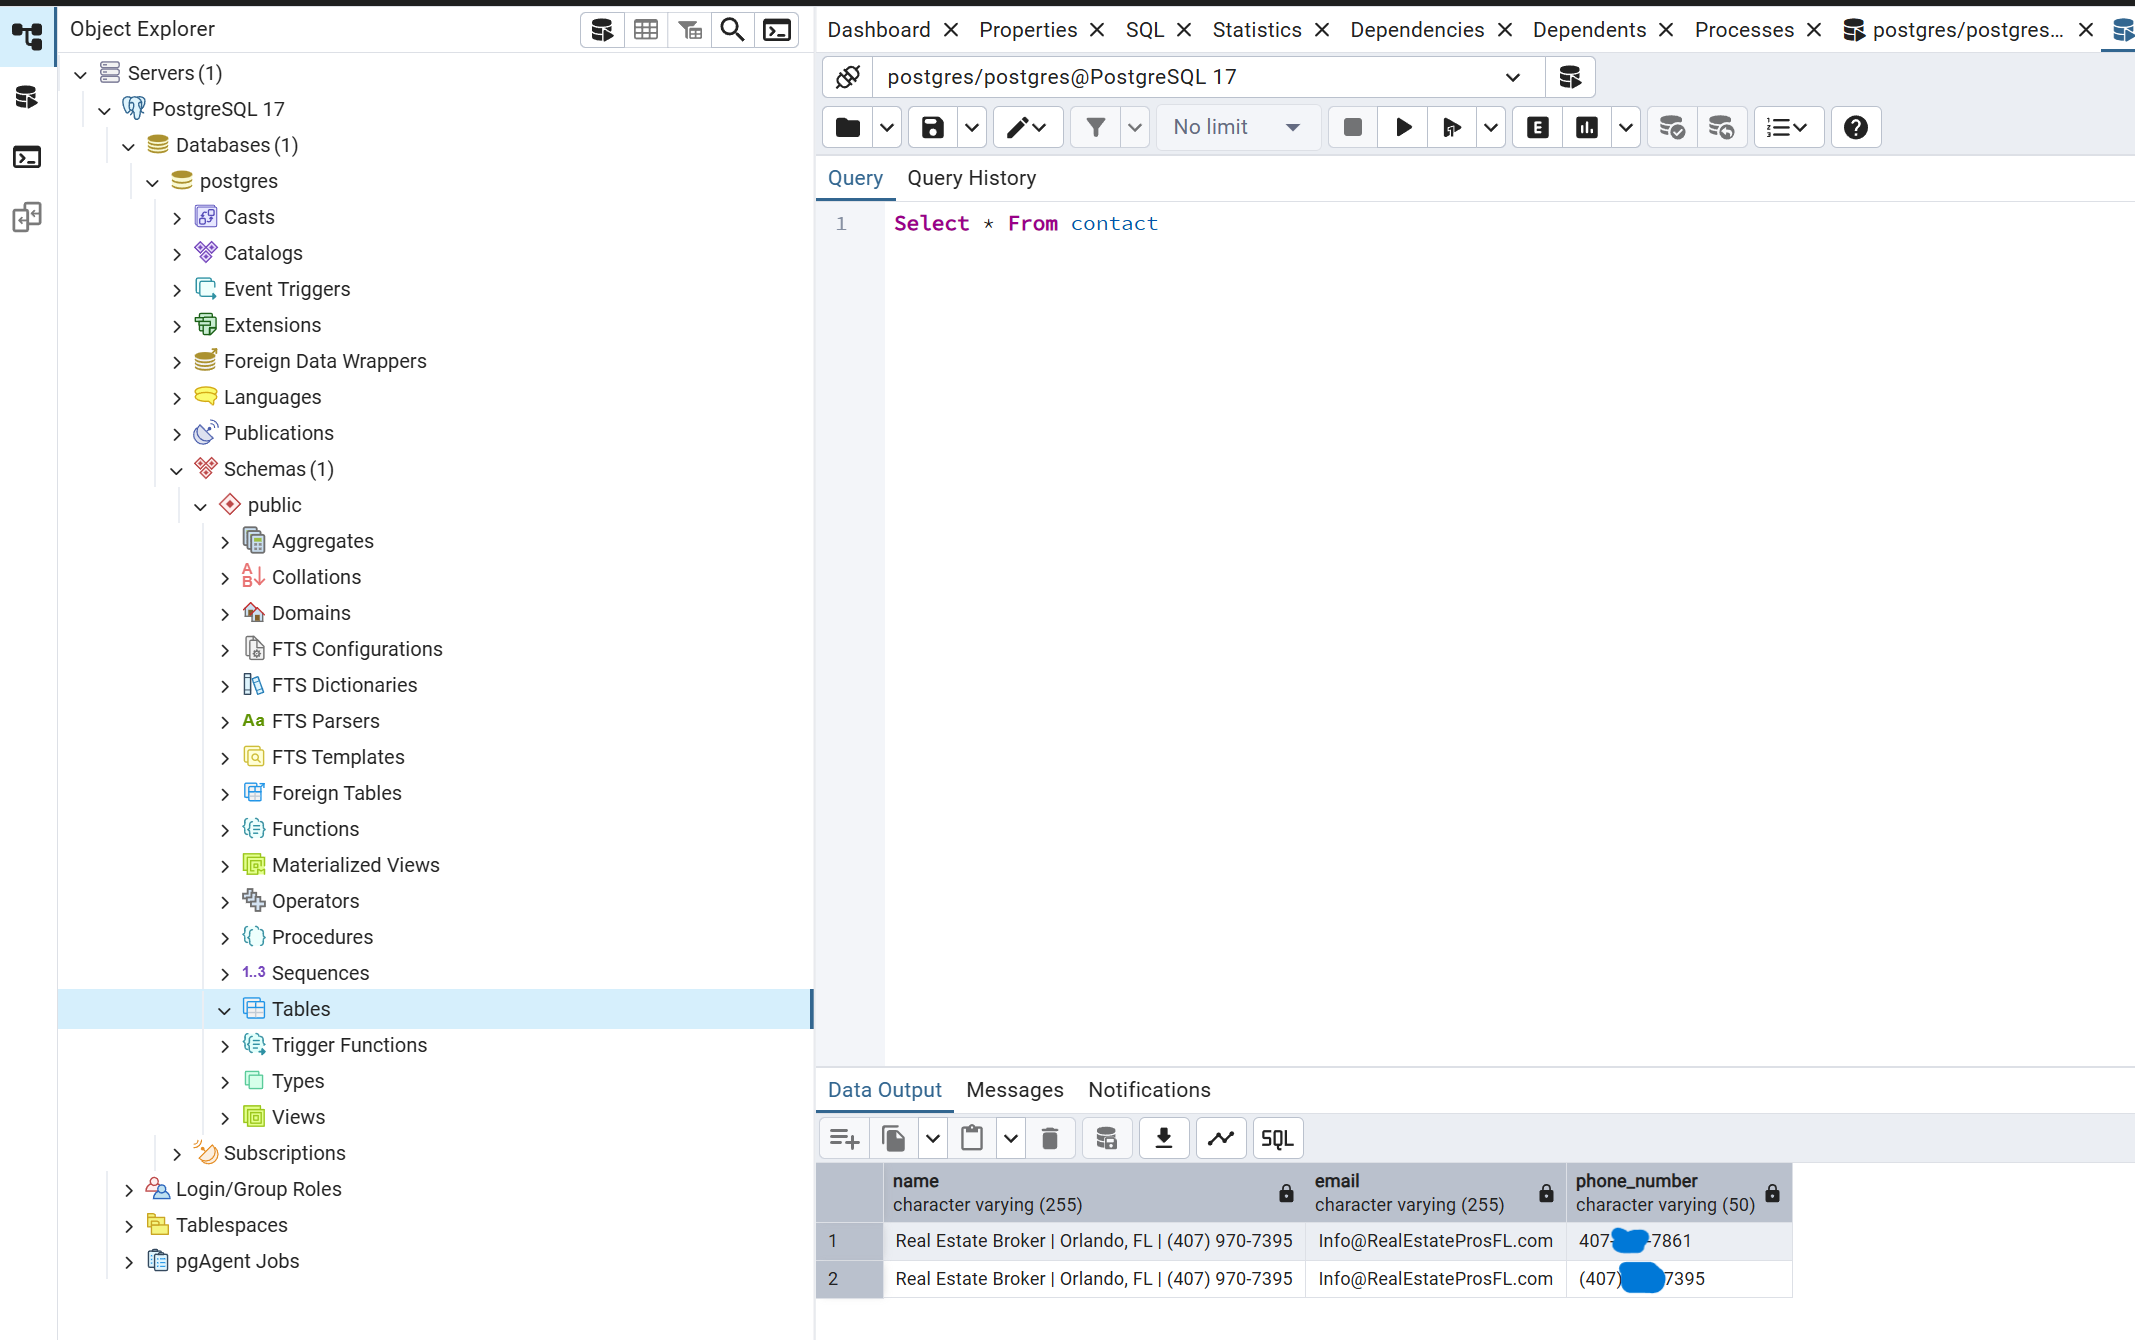Open the connection selector dropdown

coord(1512,77)
